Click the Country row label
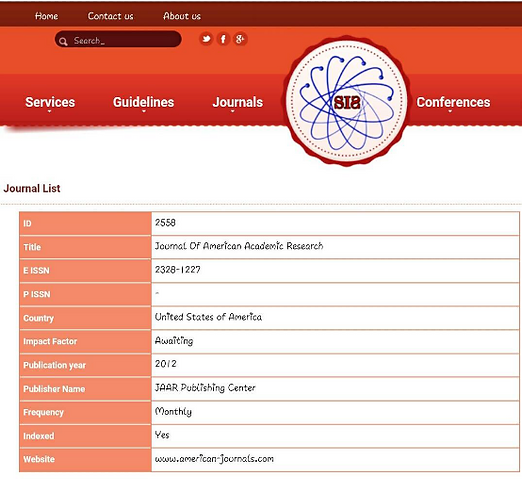The height and width of the screenshot is (479, 522). [38, 318]
